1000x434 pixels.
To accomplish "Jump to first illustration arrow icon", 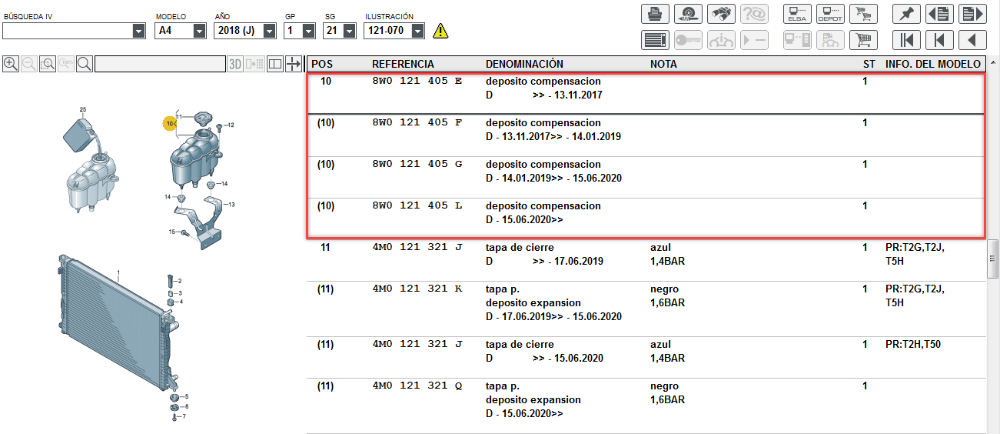I will [x=906, y=41].
